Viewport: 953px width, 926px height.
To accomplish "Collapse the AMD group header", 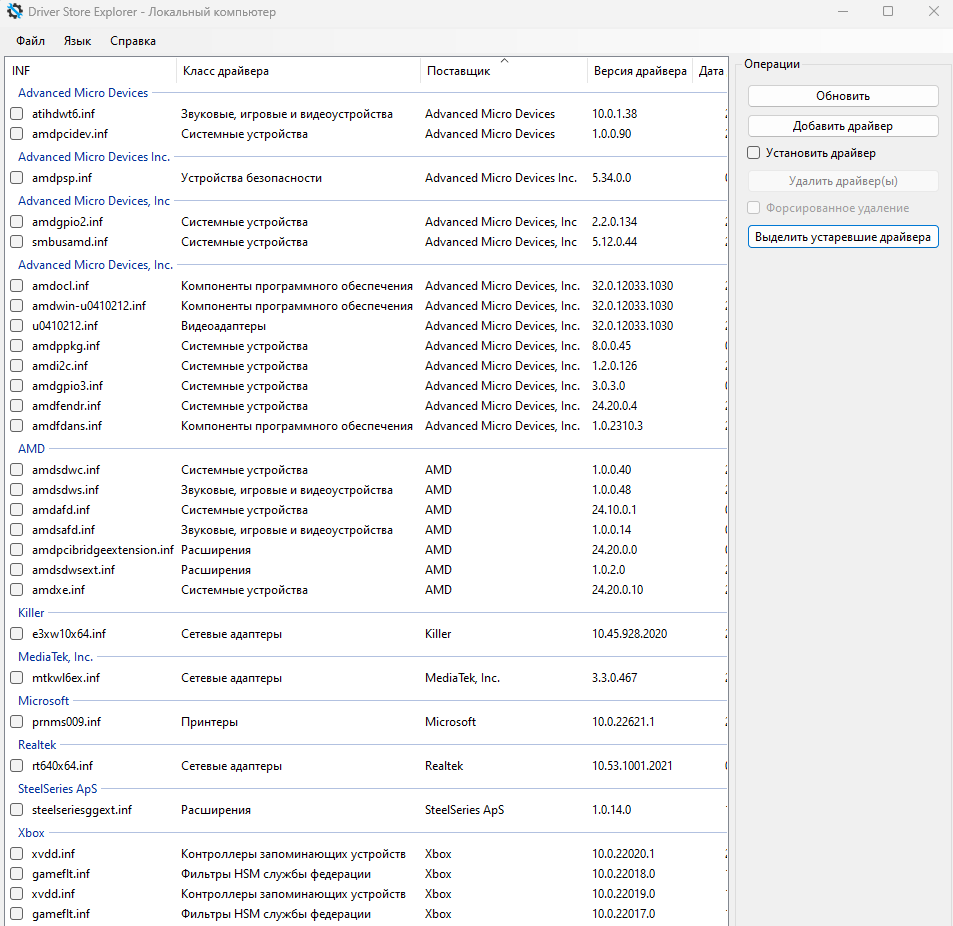I will point(31,449).
